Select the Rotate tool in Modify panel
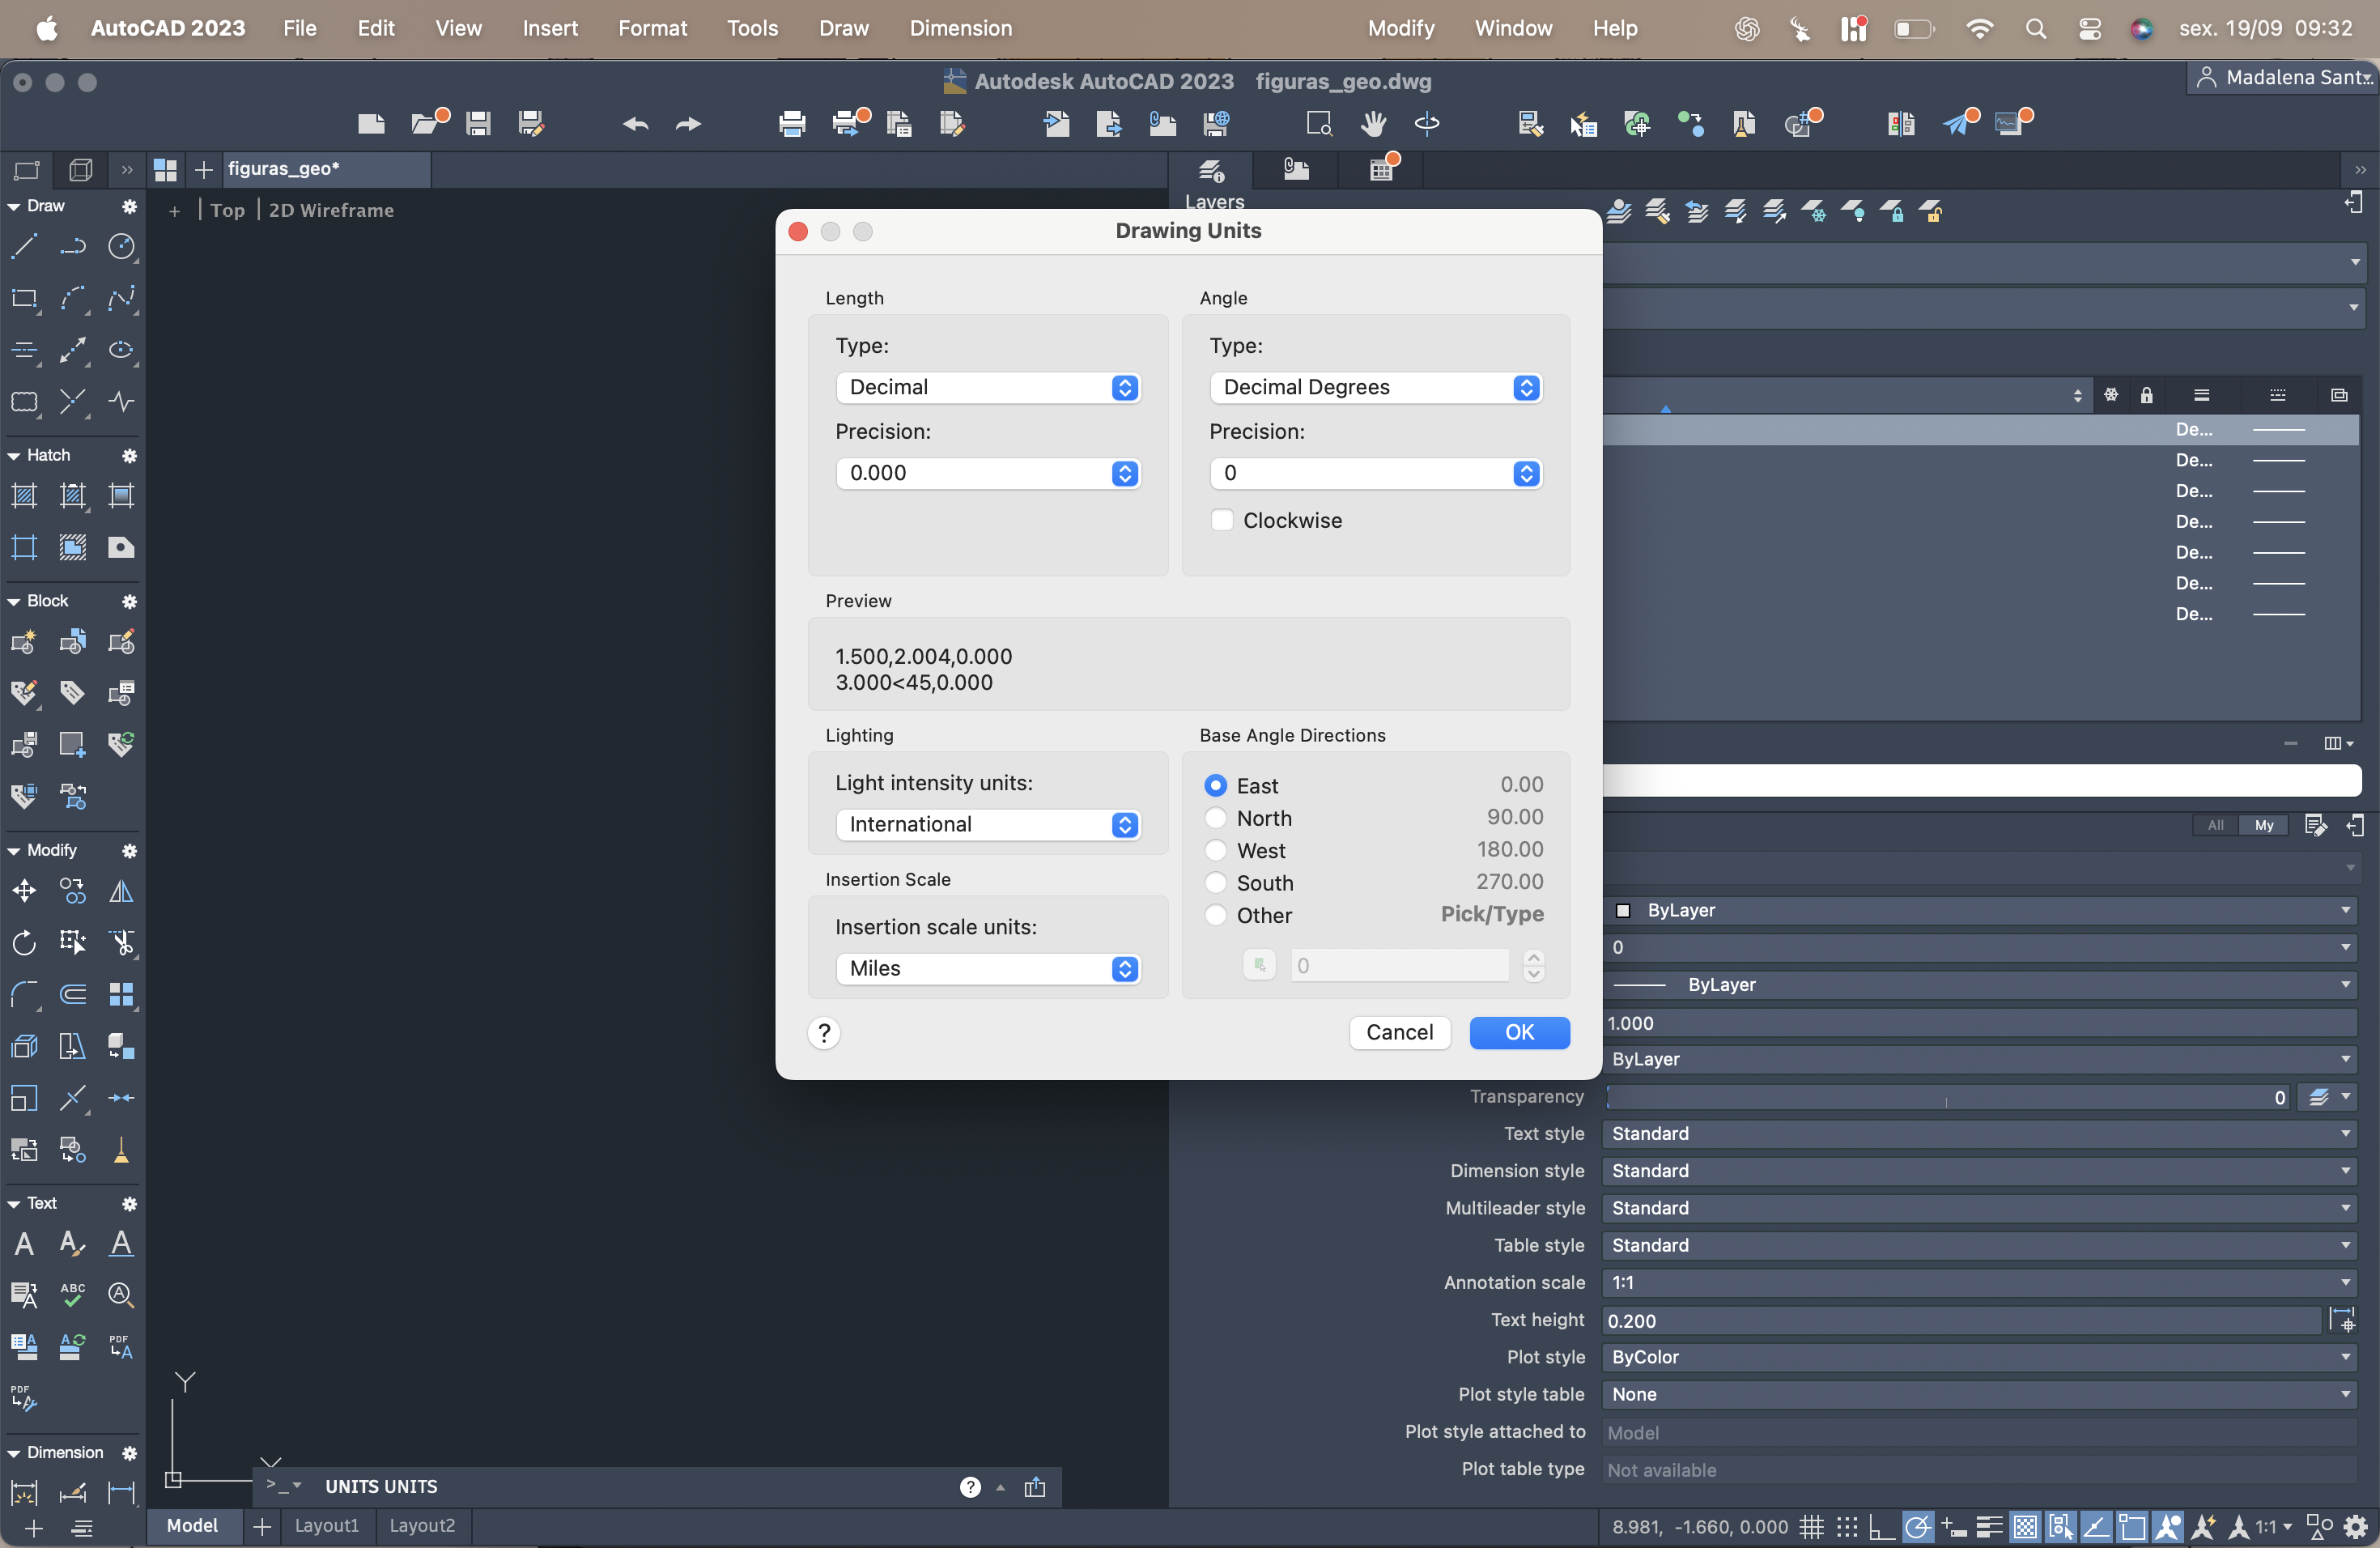 pyautogui.click(x=24, y=942)
